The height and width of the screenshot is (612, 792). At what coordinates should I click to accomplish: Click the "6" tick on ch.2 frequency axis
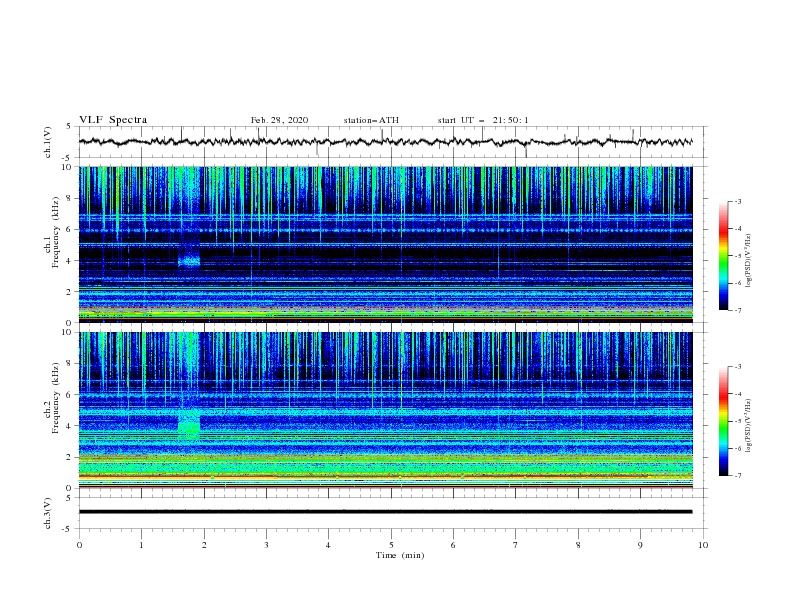70,395
